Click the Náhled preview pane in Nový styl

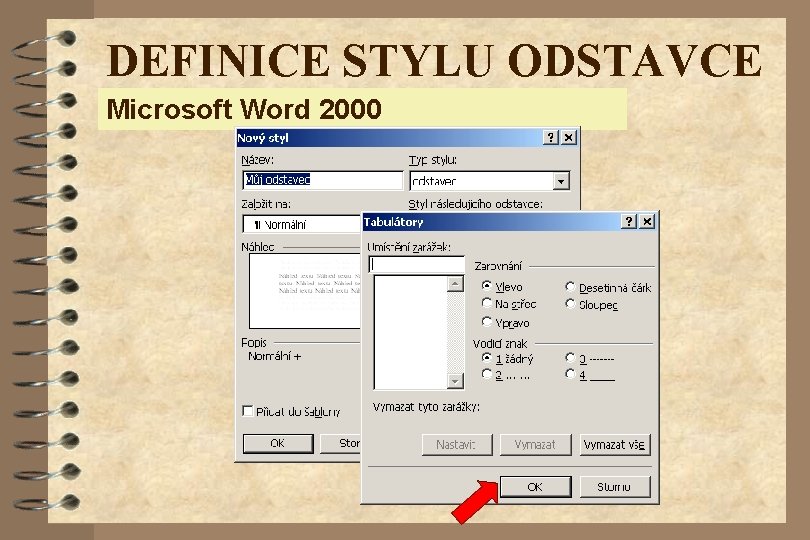(305, 291)
